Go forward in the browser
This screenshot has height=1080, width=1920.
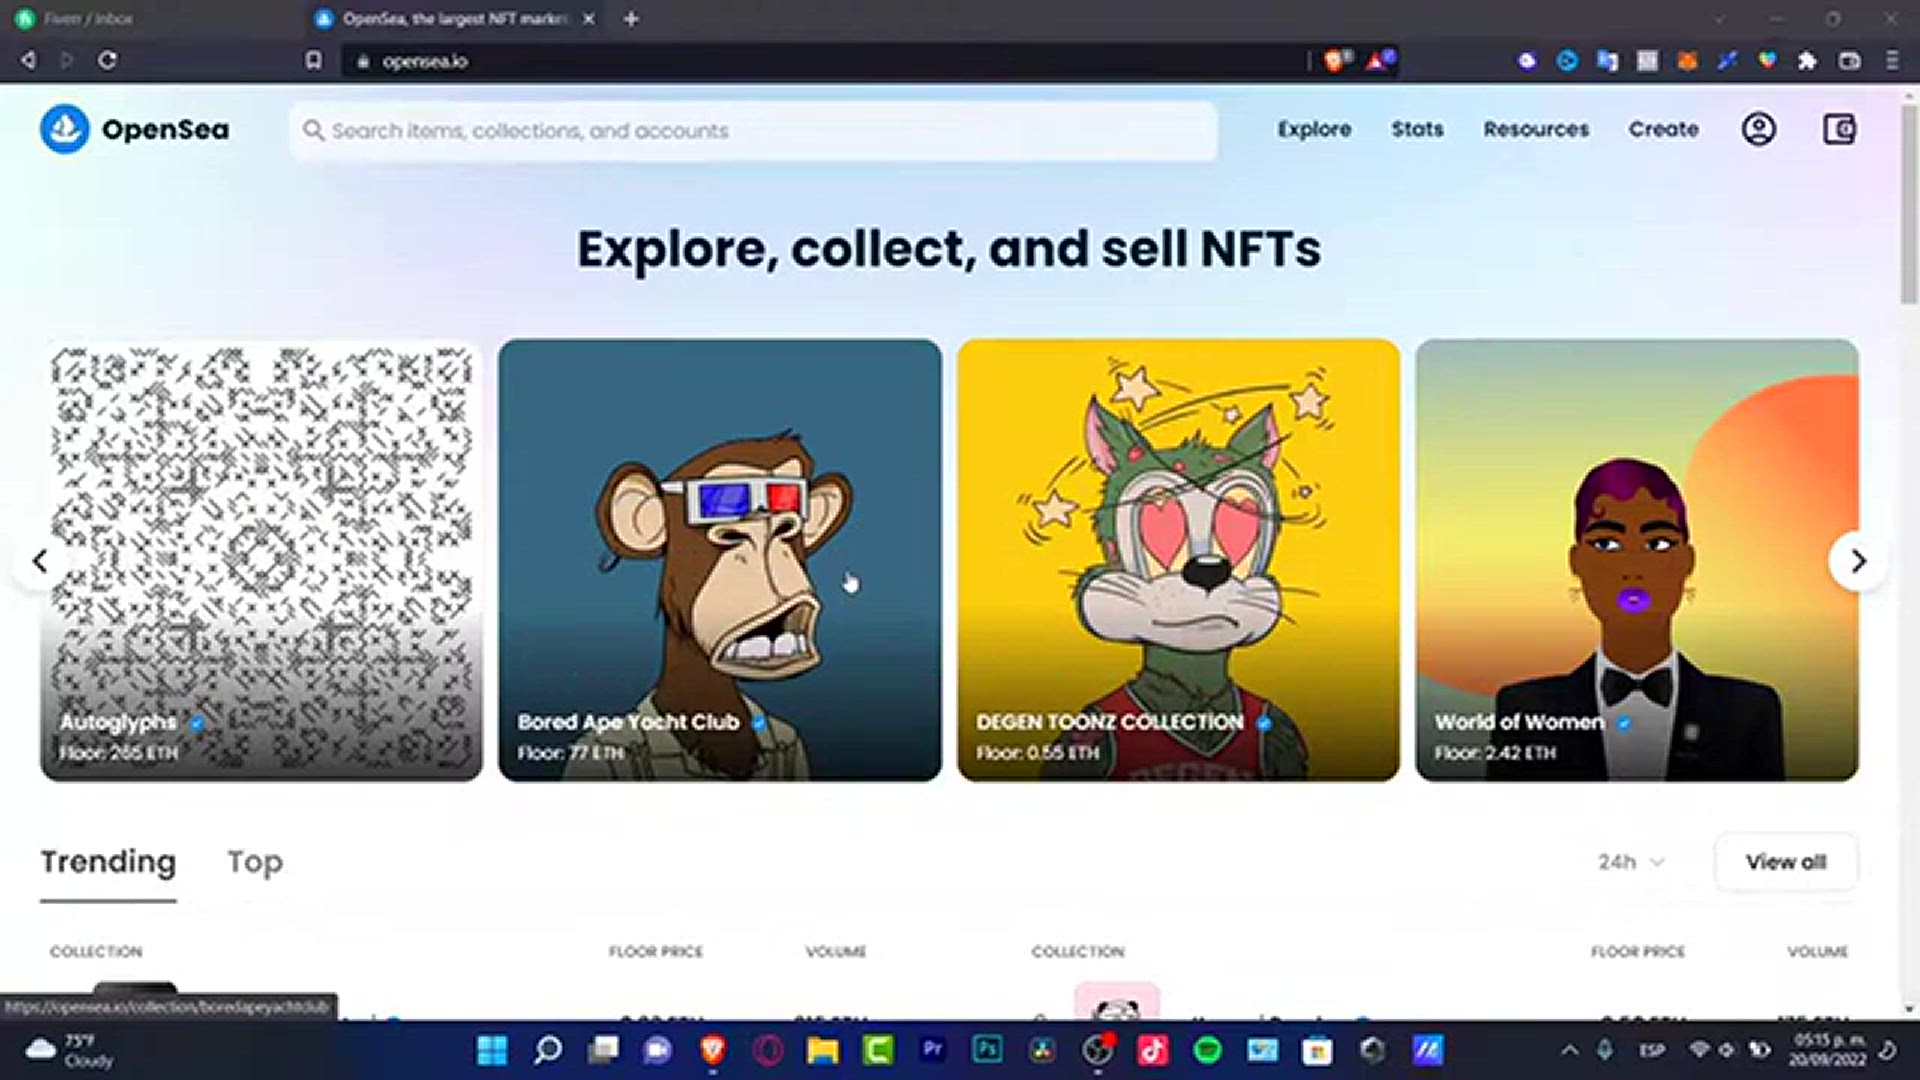(x=66, y=60)
